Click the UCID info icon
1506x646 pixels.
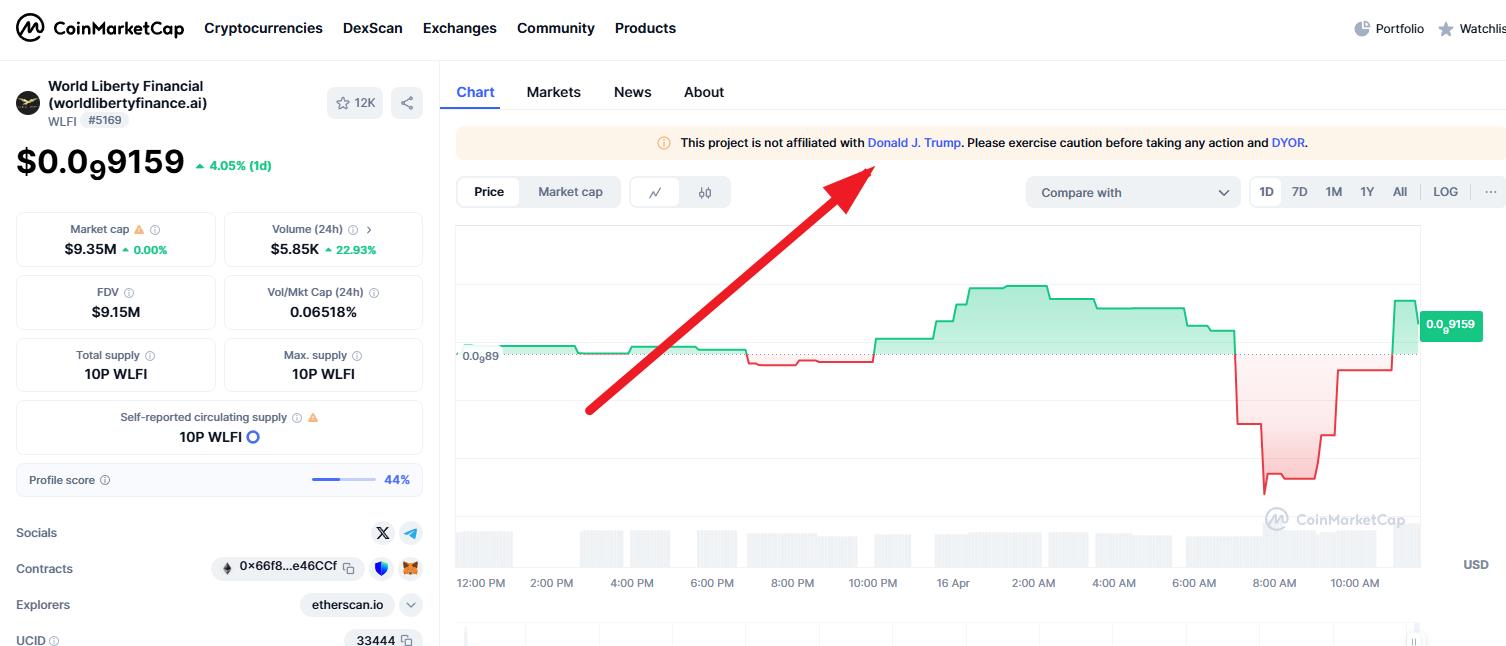54,640
